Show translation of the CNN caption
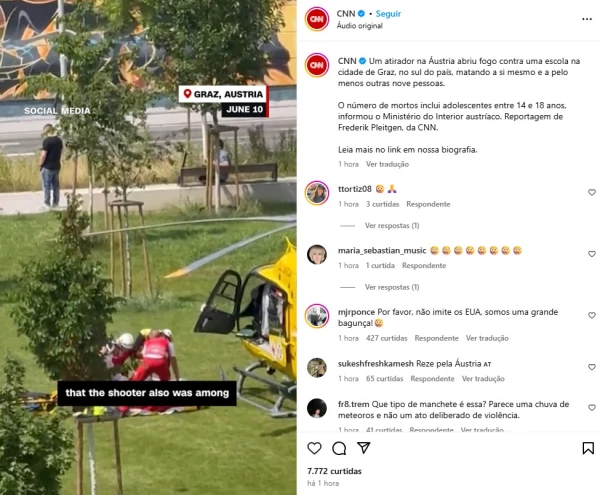The image size is (600, 495). pos(387,164)
